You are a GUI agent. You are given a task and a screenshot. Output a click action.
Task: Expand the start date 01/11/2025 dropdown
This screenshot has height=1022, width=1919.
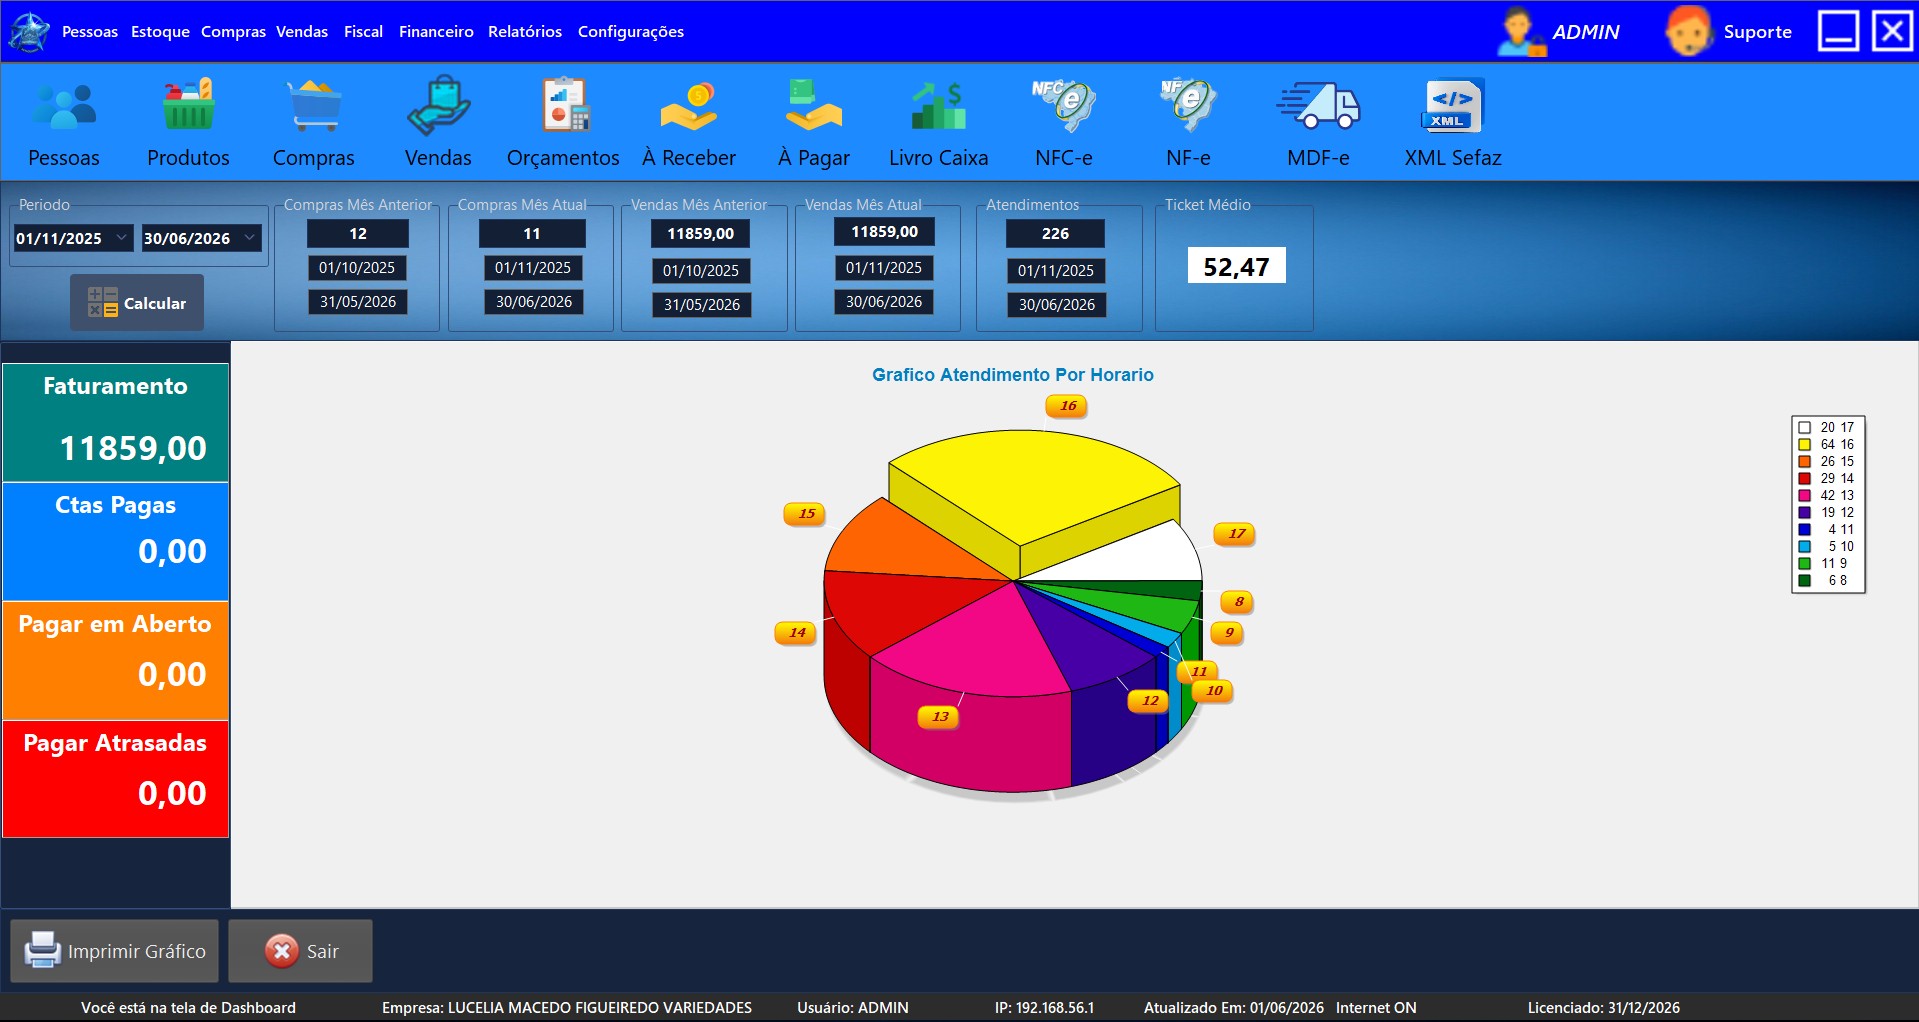click(121, 238)
